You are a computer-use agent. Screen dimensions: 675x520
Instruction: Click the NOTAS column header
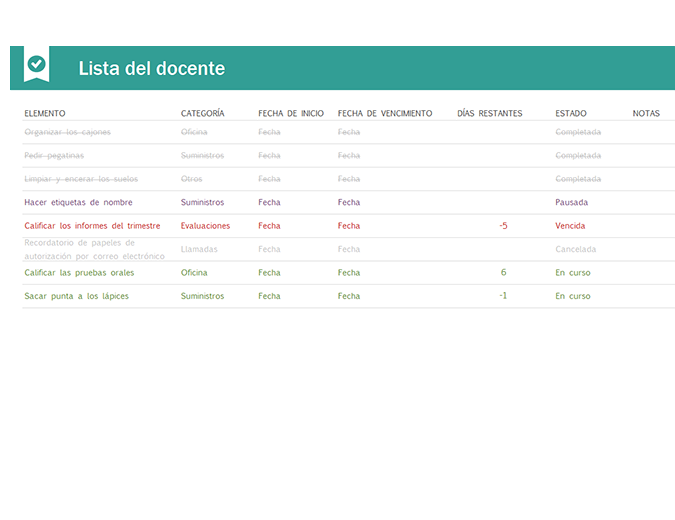point(646,113)
